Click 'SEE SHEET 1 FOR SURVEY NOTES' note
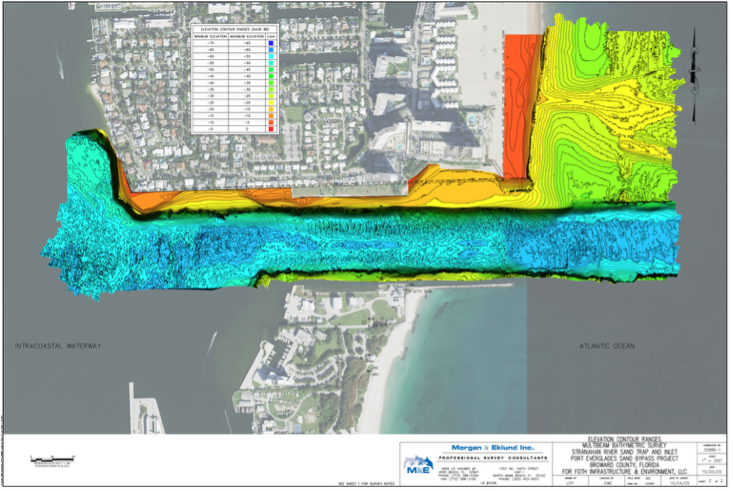Screen dimensions: 733x491 pos(366,484)
